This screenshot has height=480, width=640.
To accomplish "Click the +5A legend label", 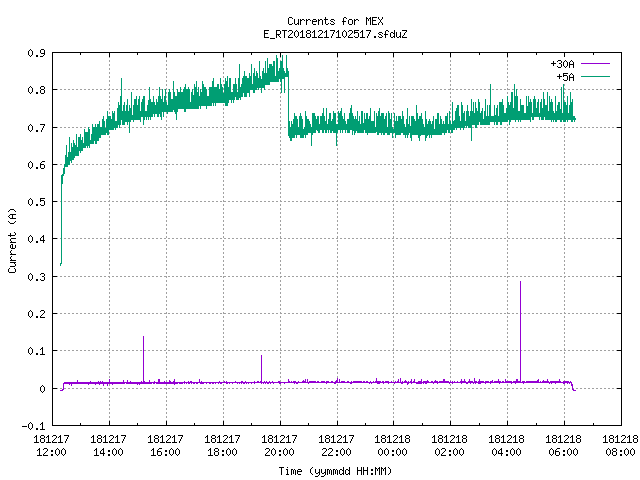I will click(x=565, y=77).
